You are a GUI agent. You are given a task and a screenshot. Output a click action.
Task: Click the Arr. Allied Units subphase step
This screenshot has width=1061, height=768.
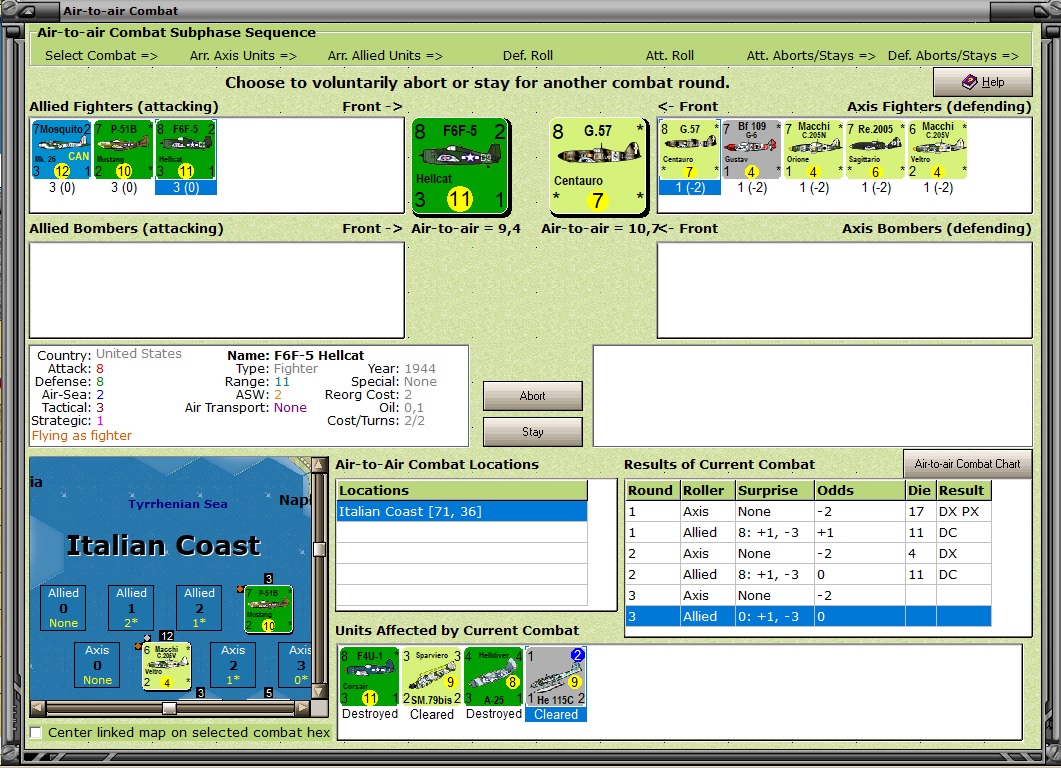point(385,55)
